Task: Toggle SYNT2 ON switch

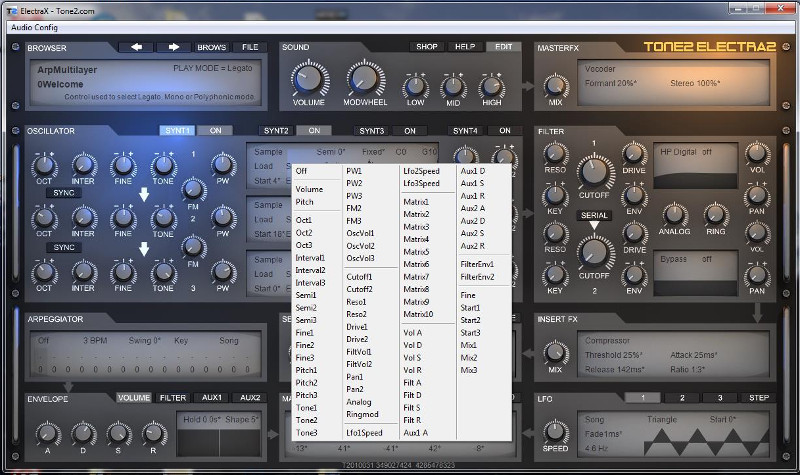Action: coord(314,131)
